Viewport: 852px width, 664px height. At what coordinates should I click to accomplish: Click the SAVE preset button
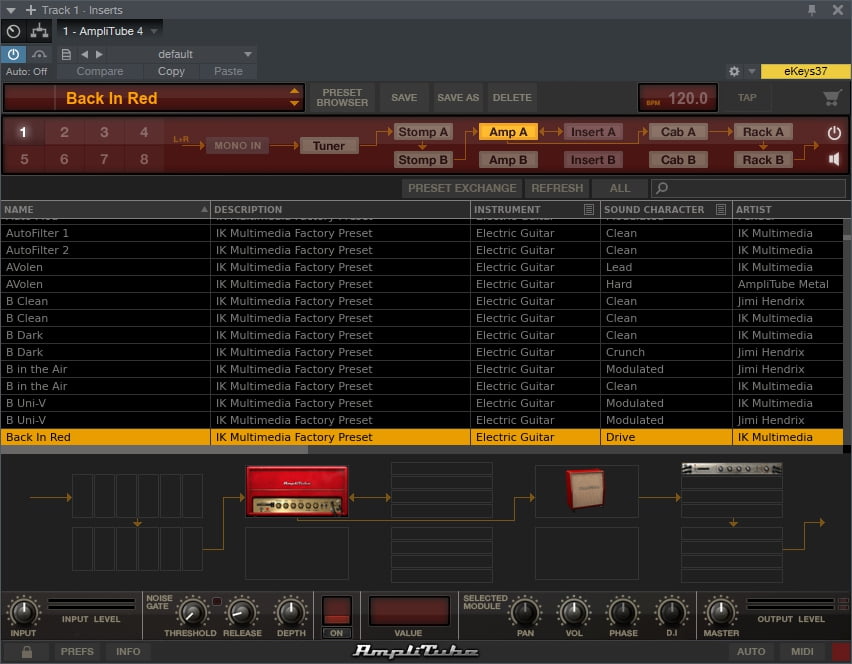click(404, 98)
